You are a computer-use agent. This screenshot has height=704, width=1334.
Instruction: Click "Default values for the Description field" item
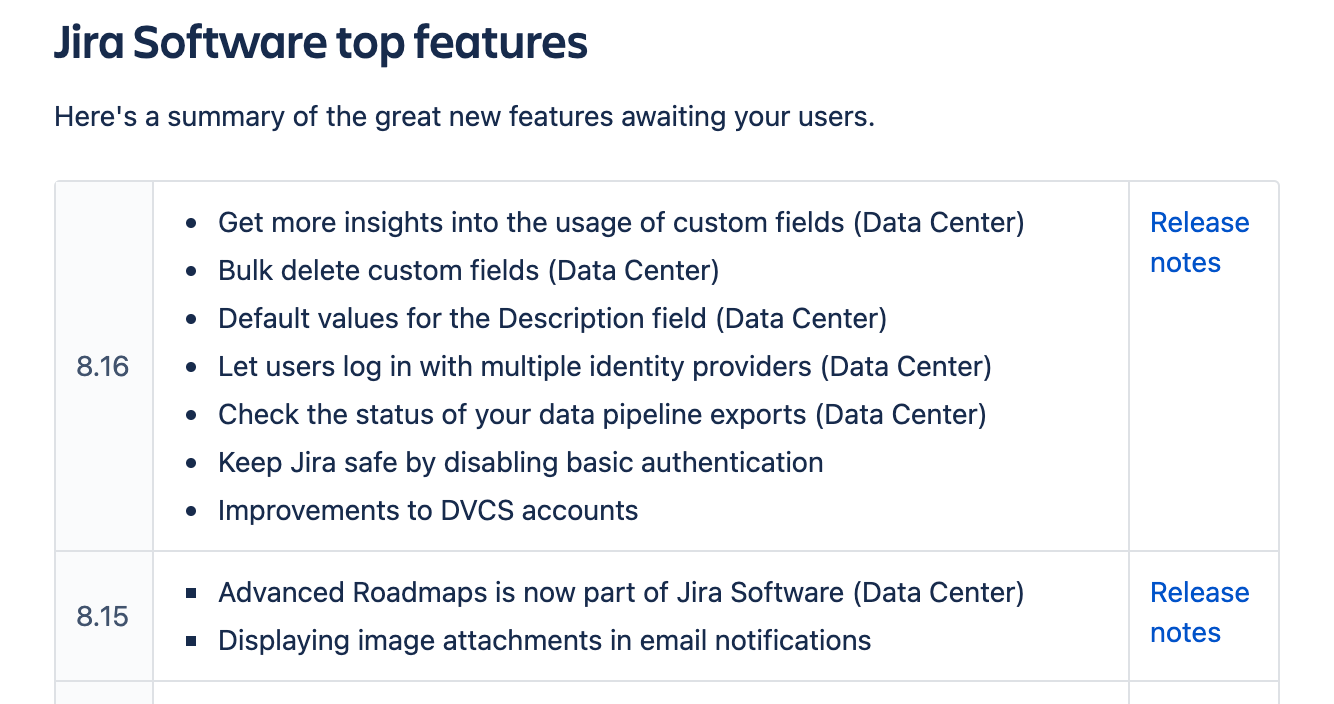tap(552, 318)
